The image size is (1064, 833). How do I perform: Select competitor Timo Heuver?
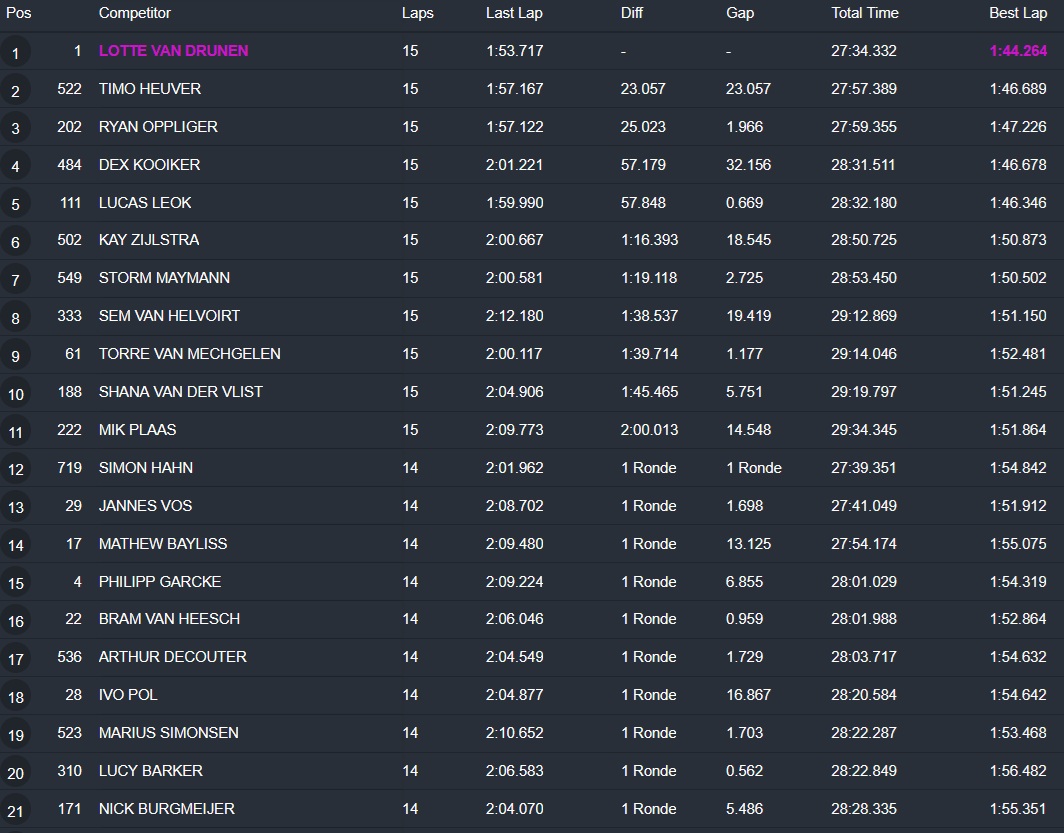tap(149, 89)
